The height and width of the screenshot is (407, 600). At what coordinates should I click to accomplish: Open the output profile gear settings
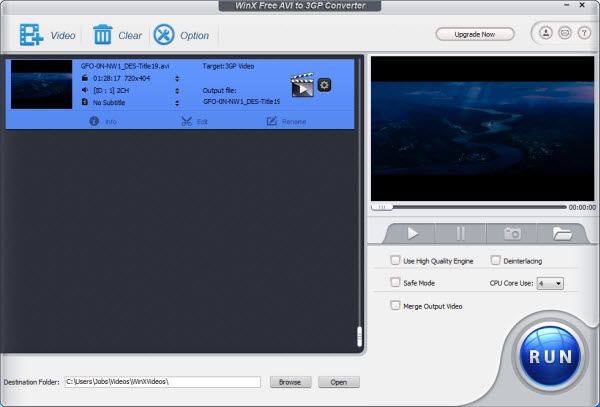[324, 84]
